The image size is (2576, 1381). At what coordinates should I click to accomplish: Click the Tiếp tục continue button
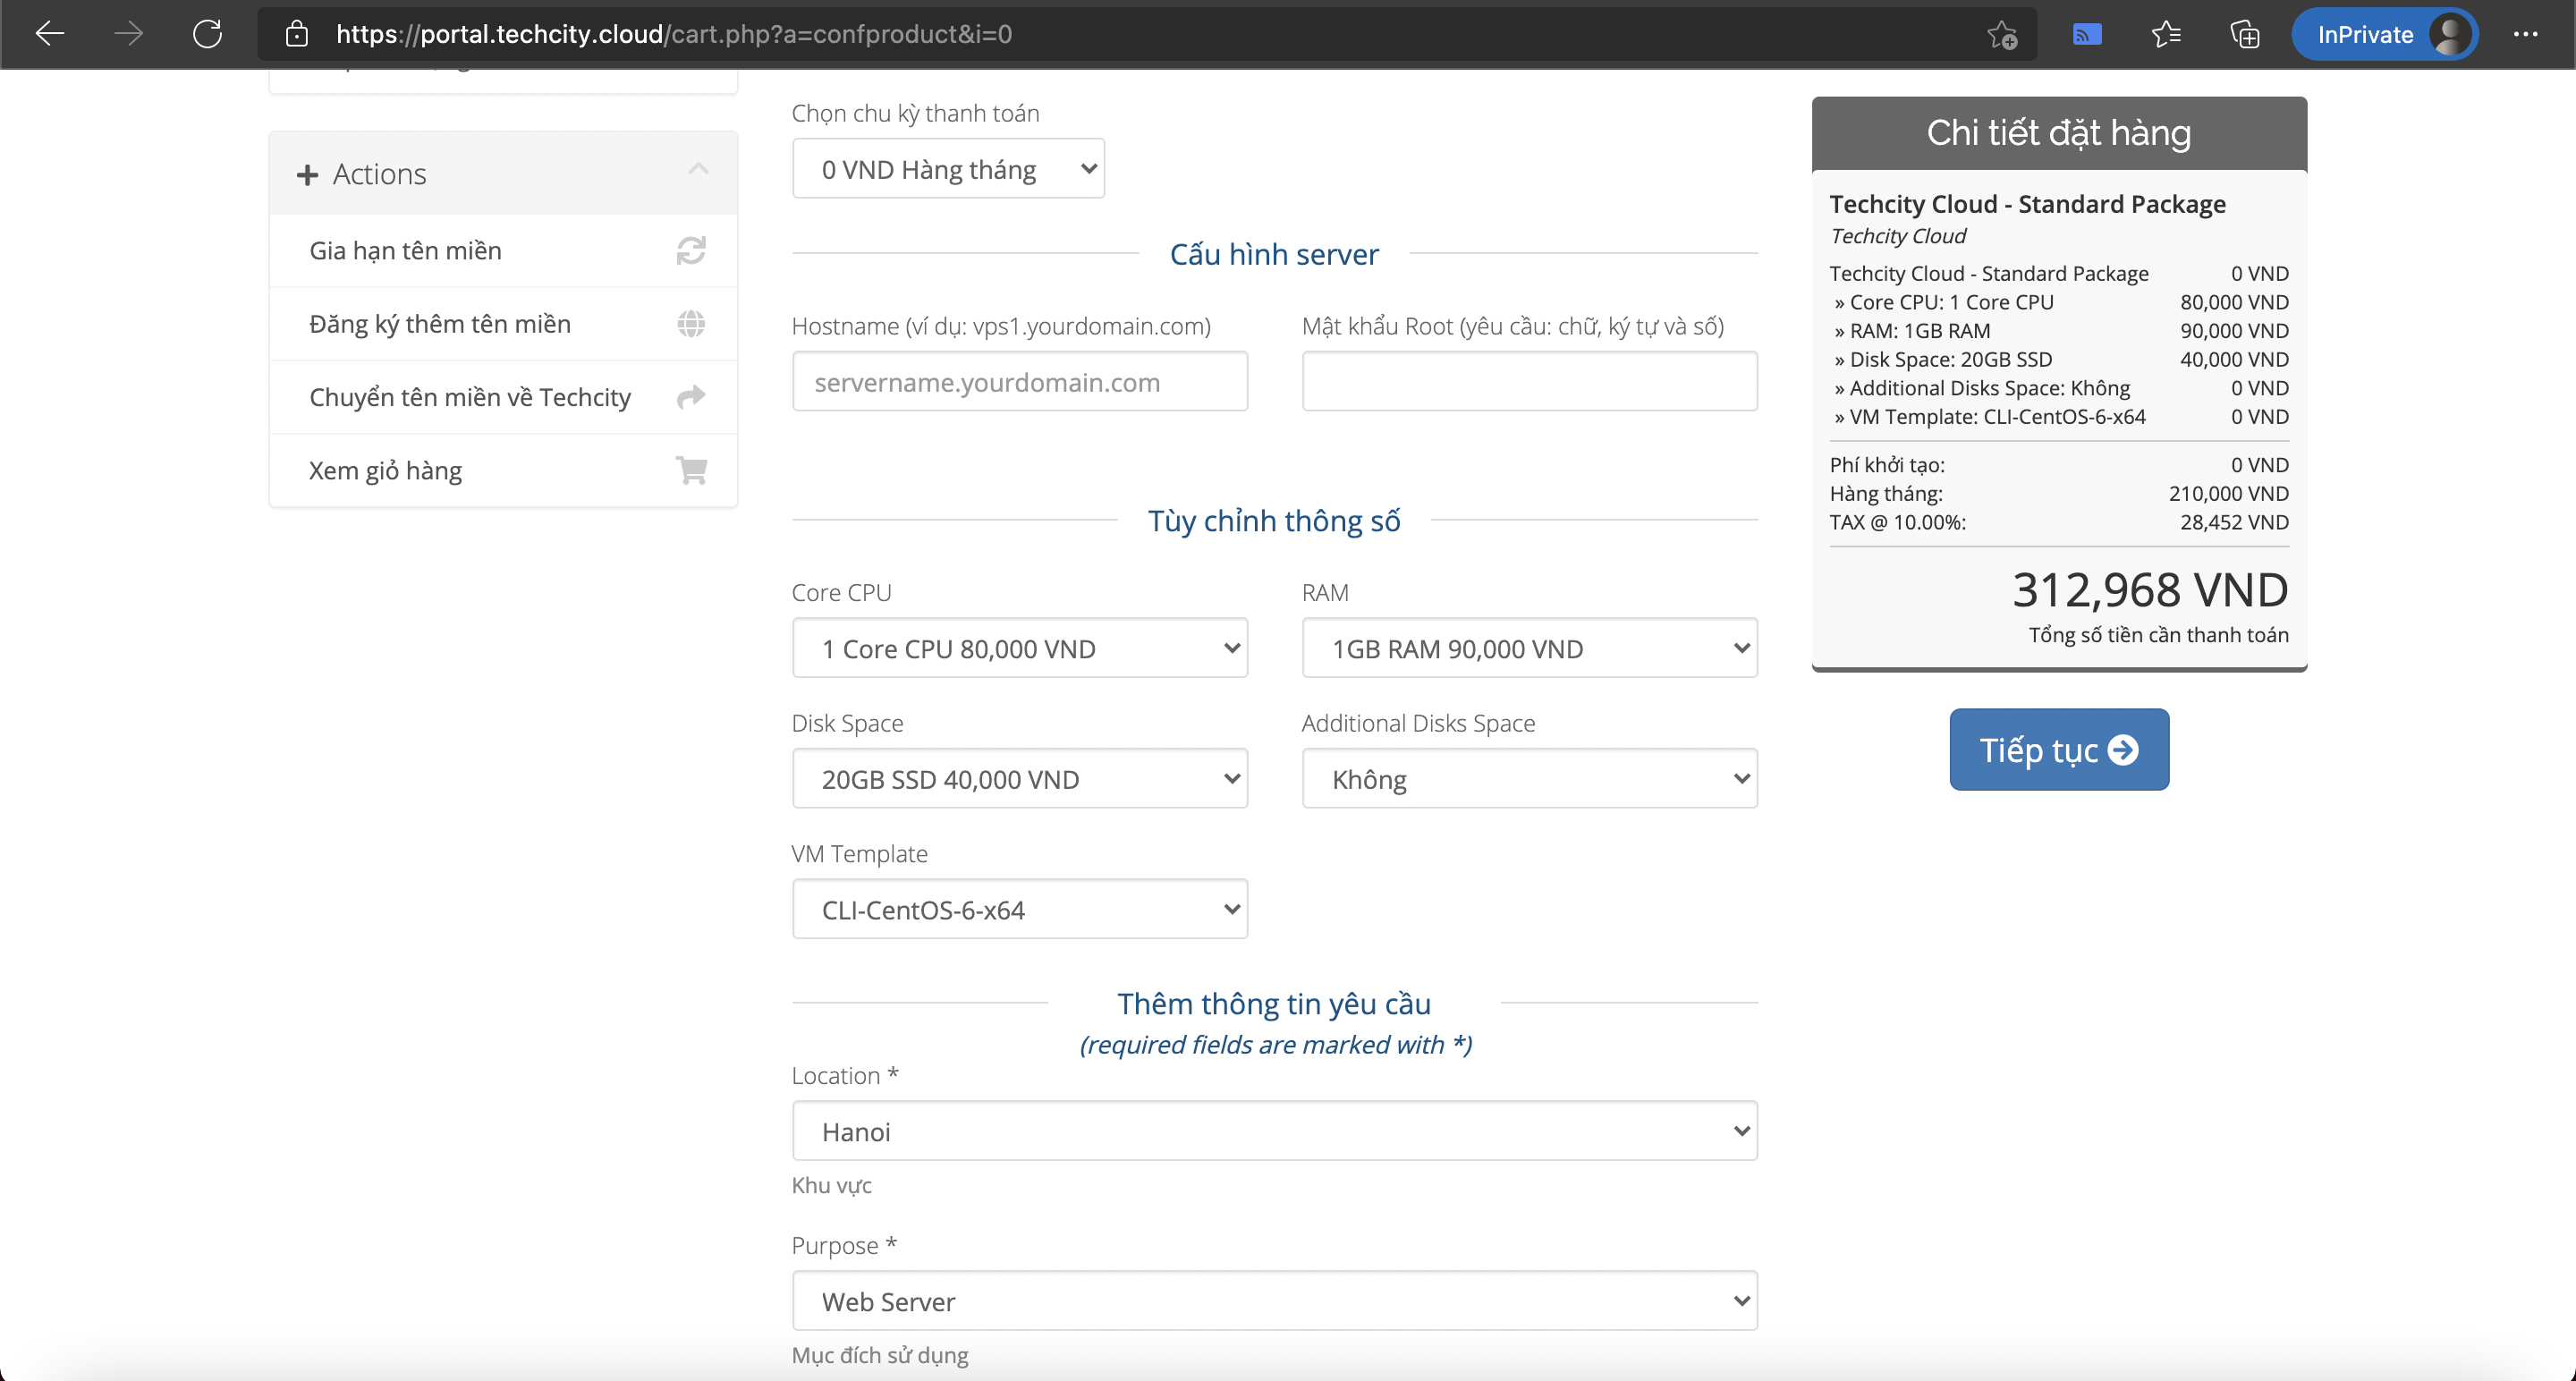2059,749
